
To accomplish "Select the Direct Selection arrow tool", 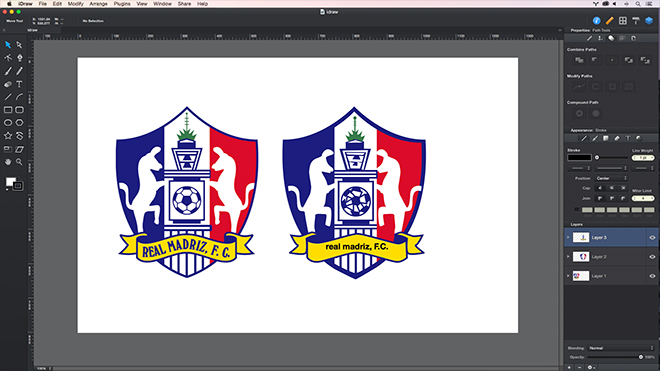I will (x=19, y=45).
